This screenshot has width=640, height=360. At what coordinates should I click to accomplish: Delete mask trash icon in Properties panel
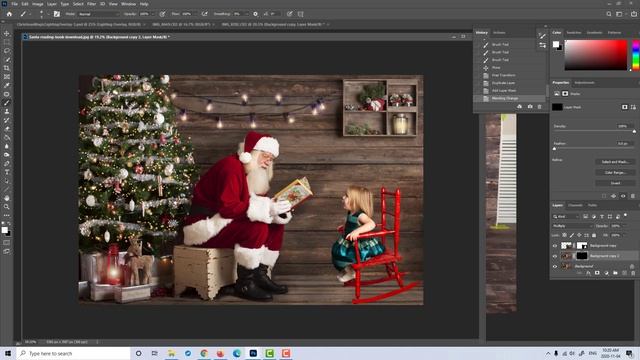click(633, 196)
